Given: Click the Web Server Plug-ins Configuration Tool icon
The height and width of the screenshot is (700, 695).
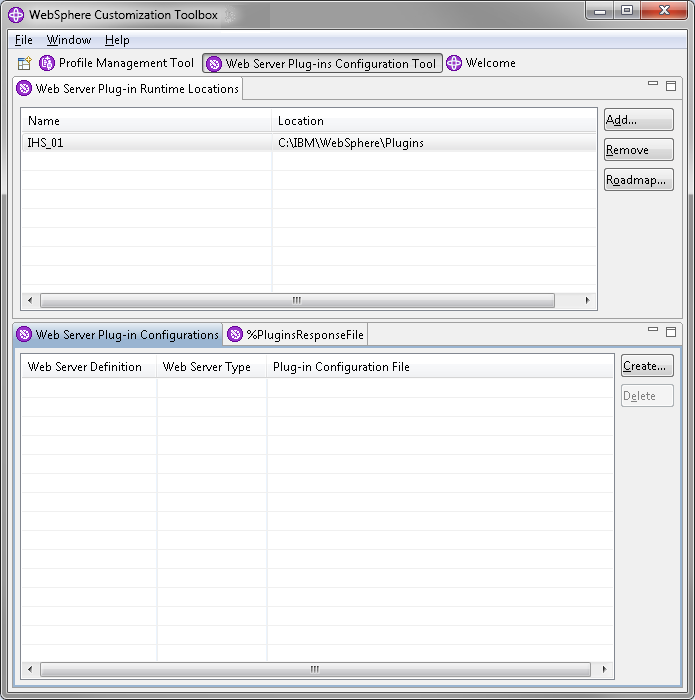Looking at the screenshot, I should click(214, 64).
